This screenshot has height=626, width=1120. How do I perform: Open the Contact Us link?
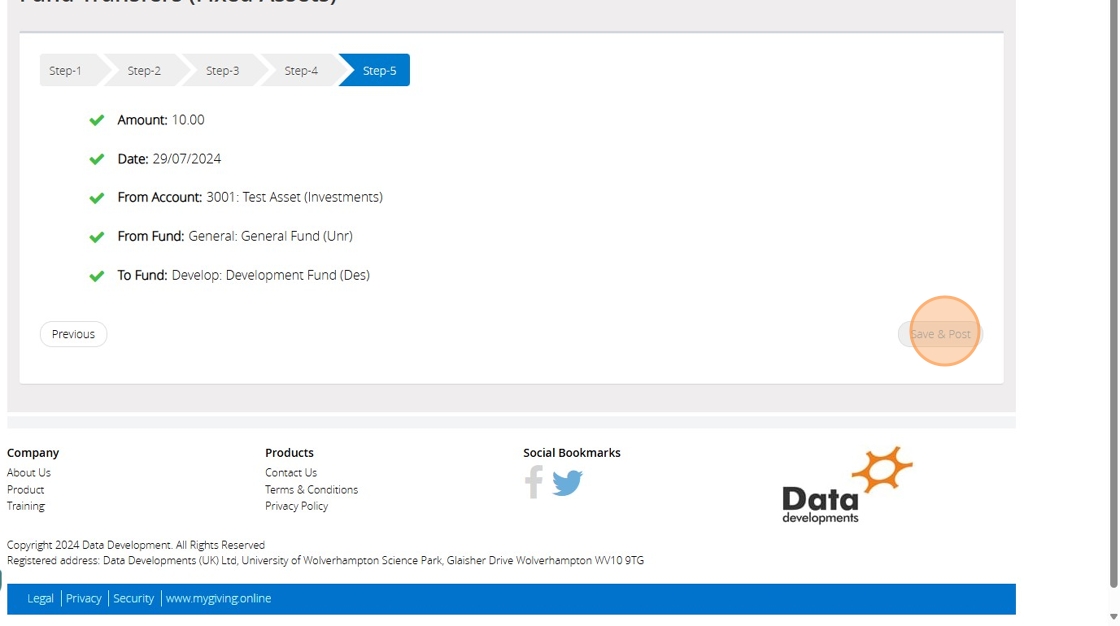pos(291,472)
